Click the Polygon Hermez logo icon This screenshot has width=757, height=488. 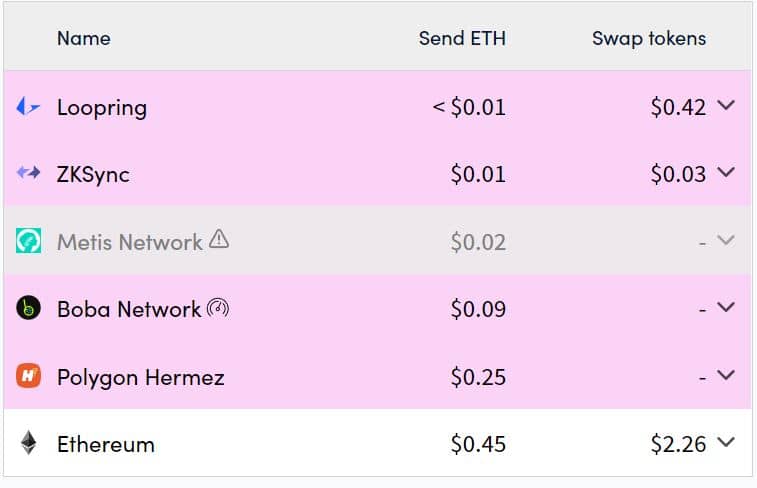[29, 377]
